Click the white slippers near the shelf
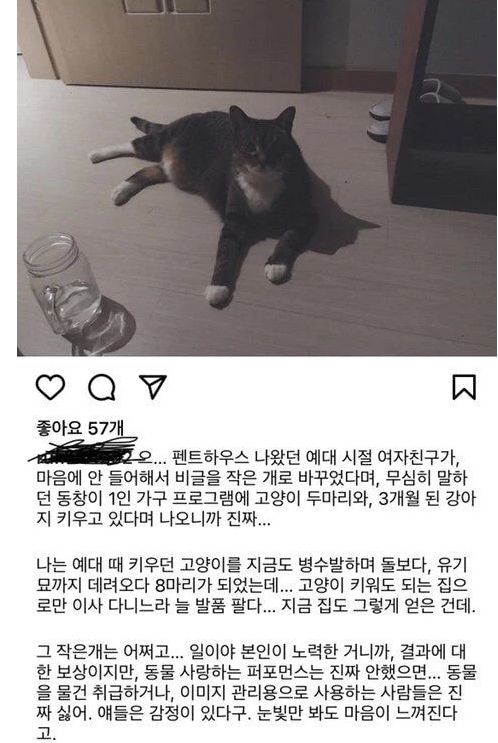Image resolution: width=498 pixels, height=743 pixels. (x=380, y=120)
